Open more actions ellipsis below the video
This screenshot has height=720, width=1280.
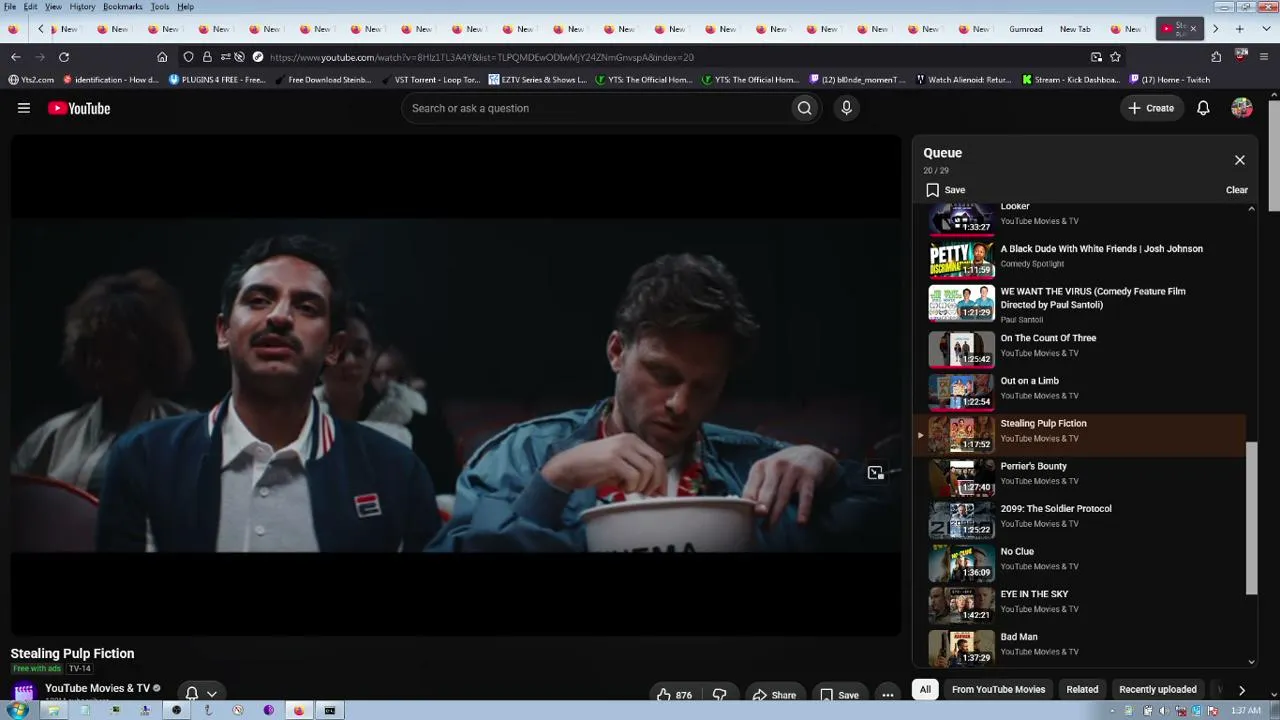[887, 695]
